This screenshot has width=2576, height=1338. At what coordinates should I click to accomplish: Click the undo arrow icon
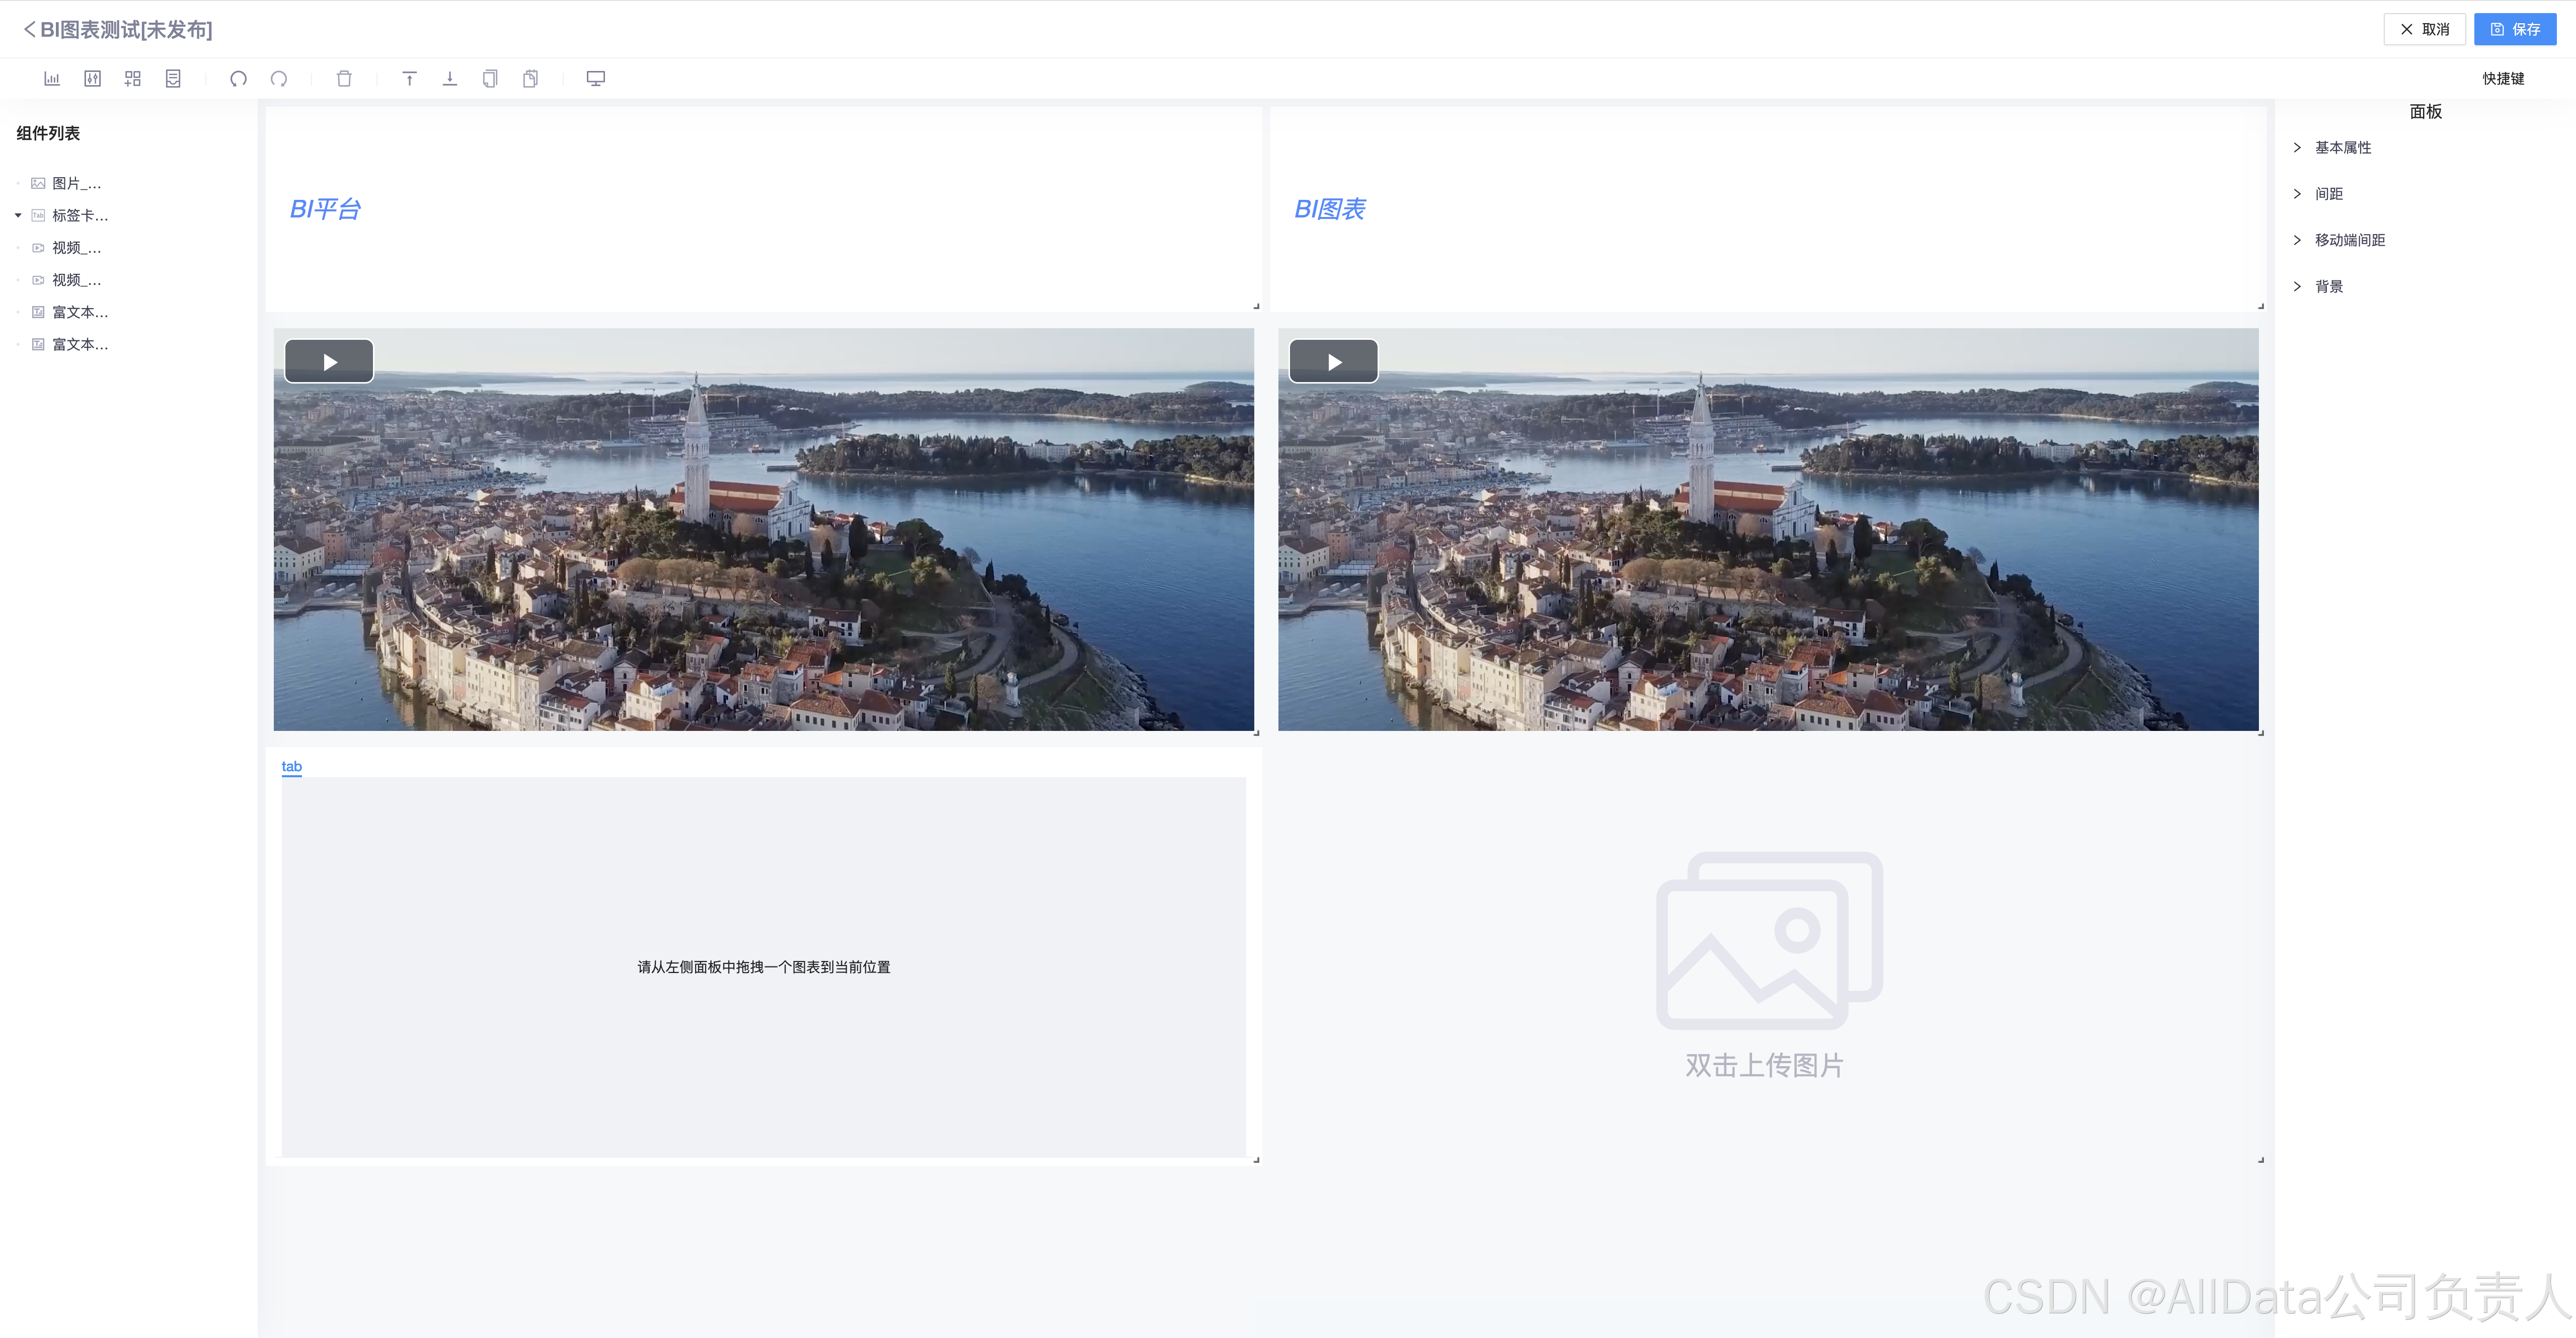tap(238, 78)
